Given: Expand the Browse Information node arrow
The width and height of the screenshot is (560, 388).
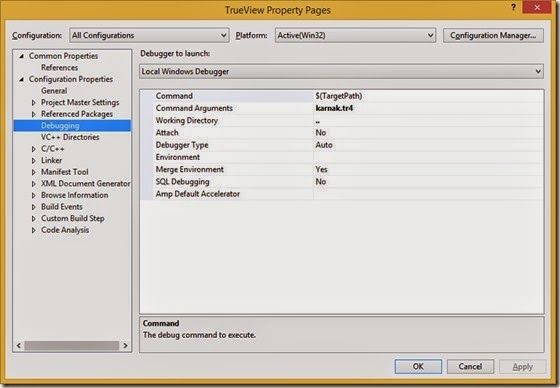Looking at the screenshot, I should [34, 195].
